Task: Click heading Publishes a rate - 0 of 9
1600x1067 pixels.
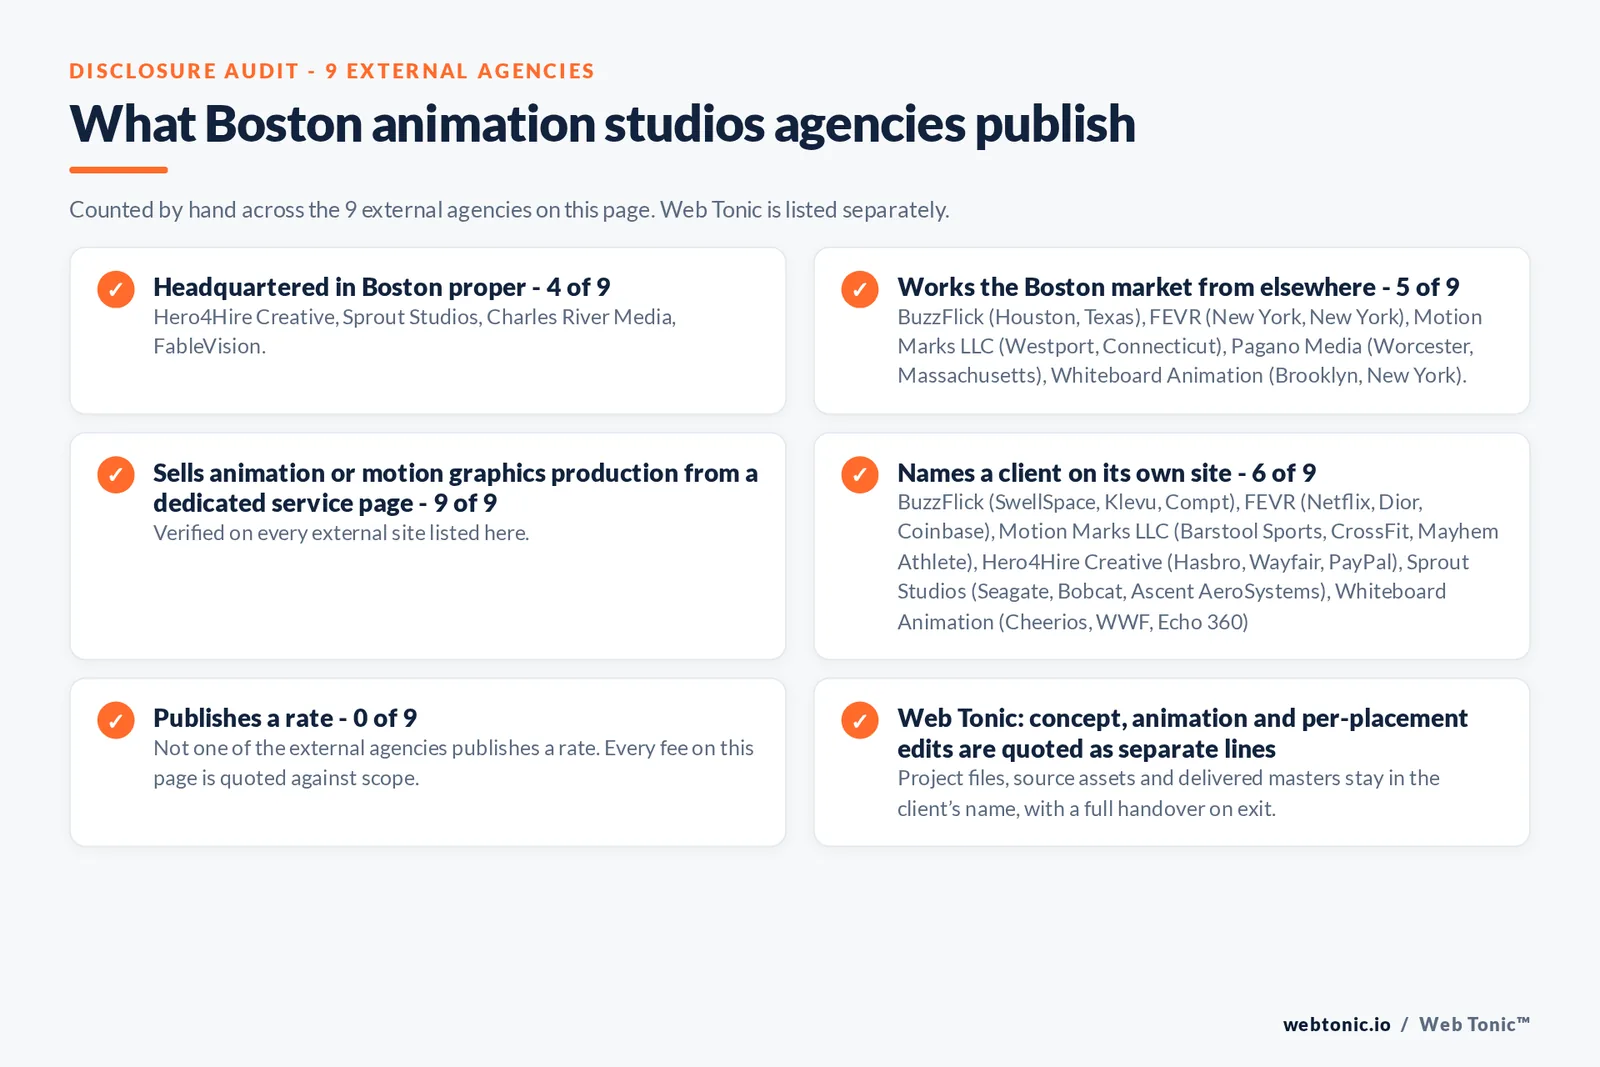Action: click(285, 718)
